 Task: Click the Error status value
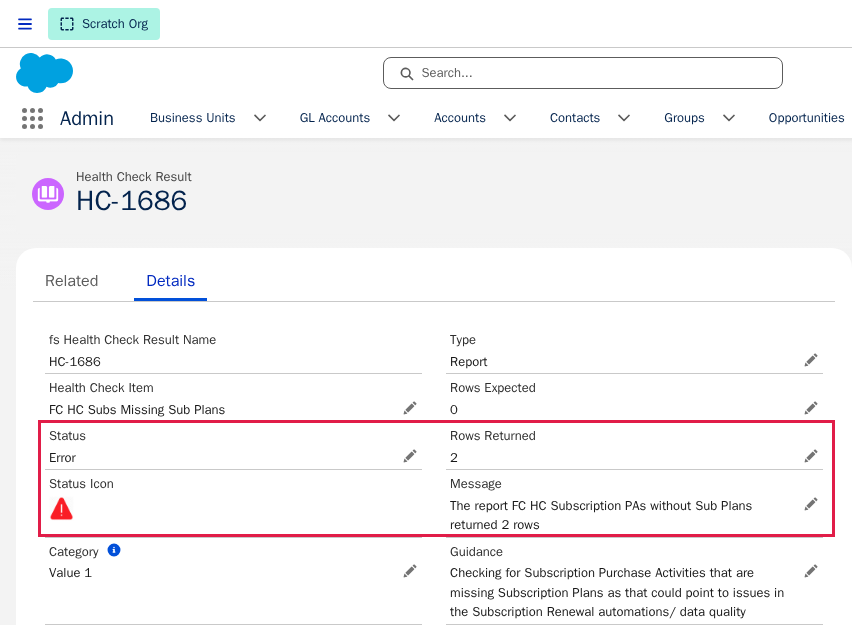pos(62,458)
